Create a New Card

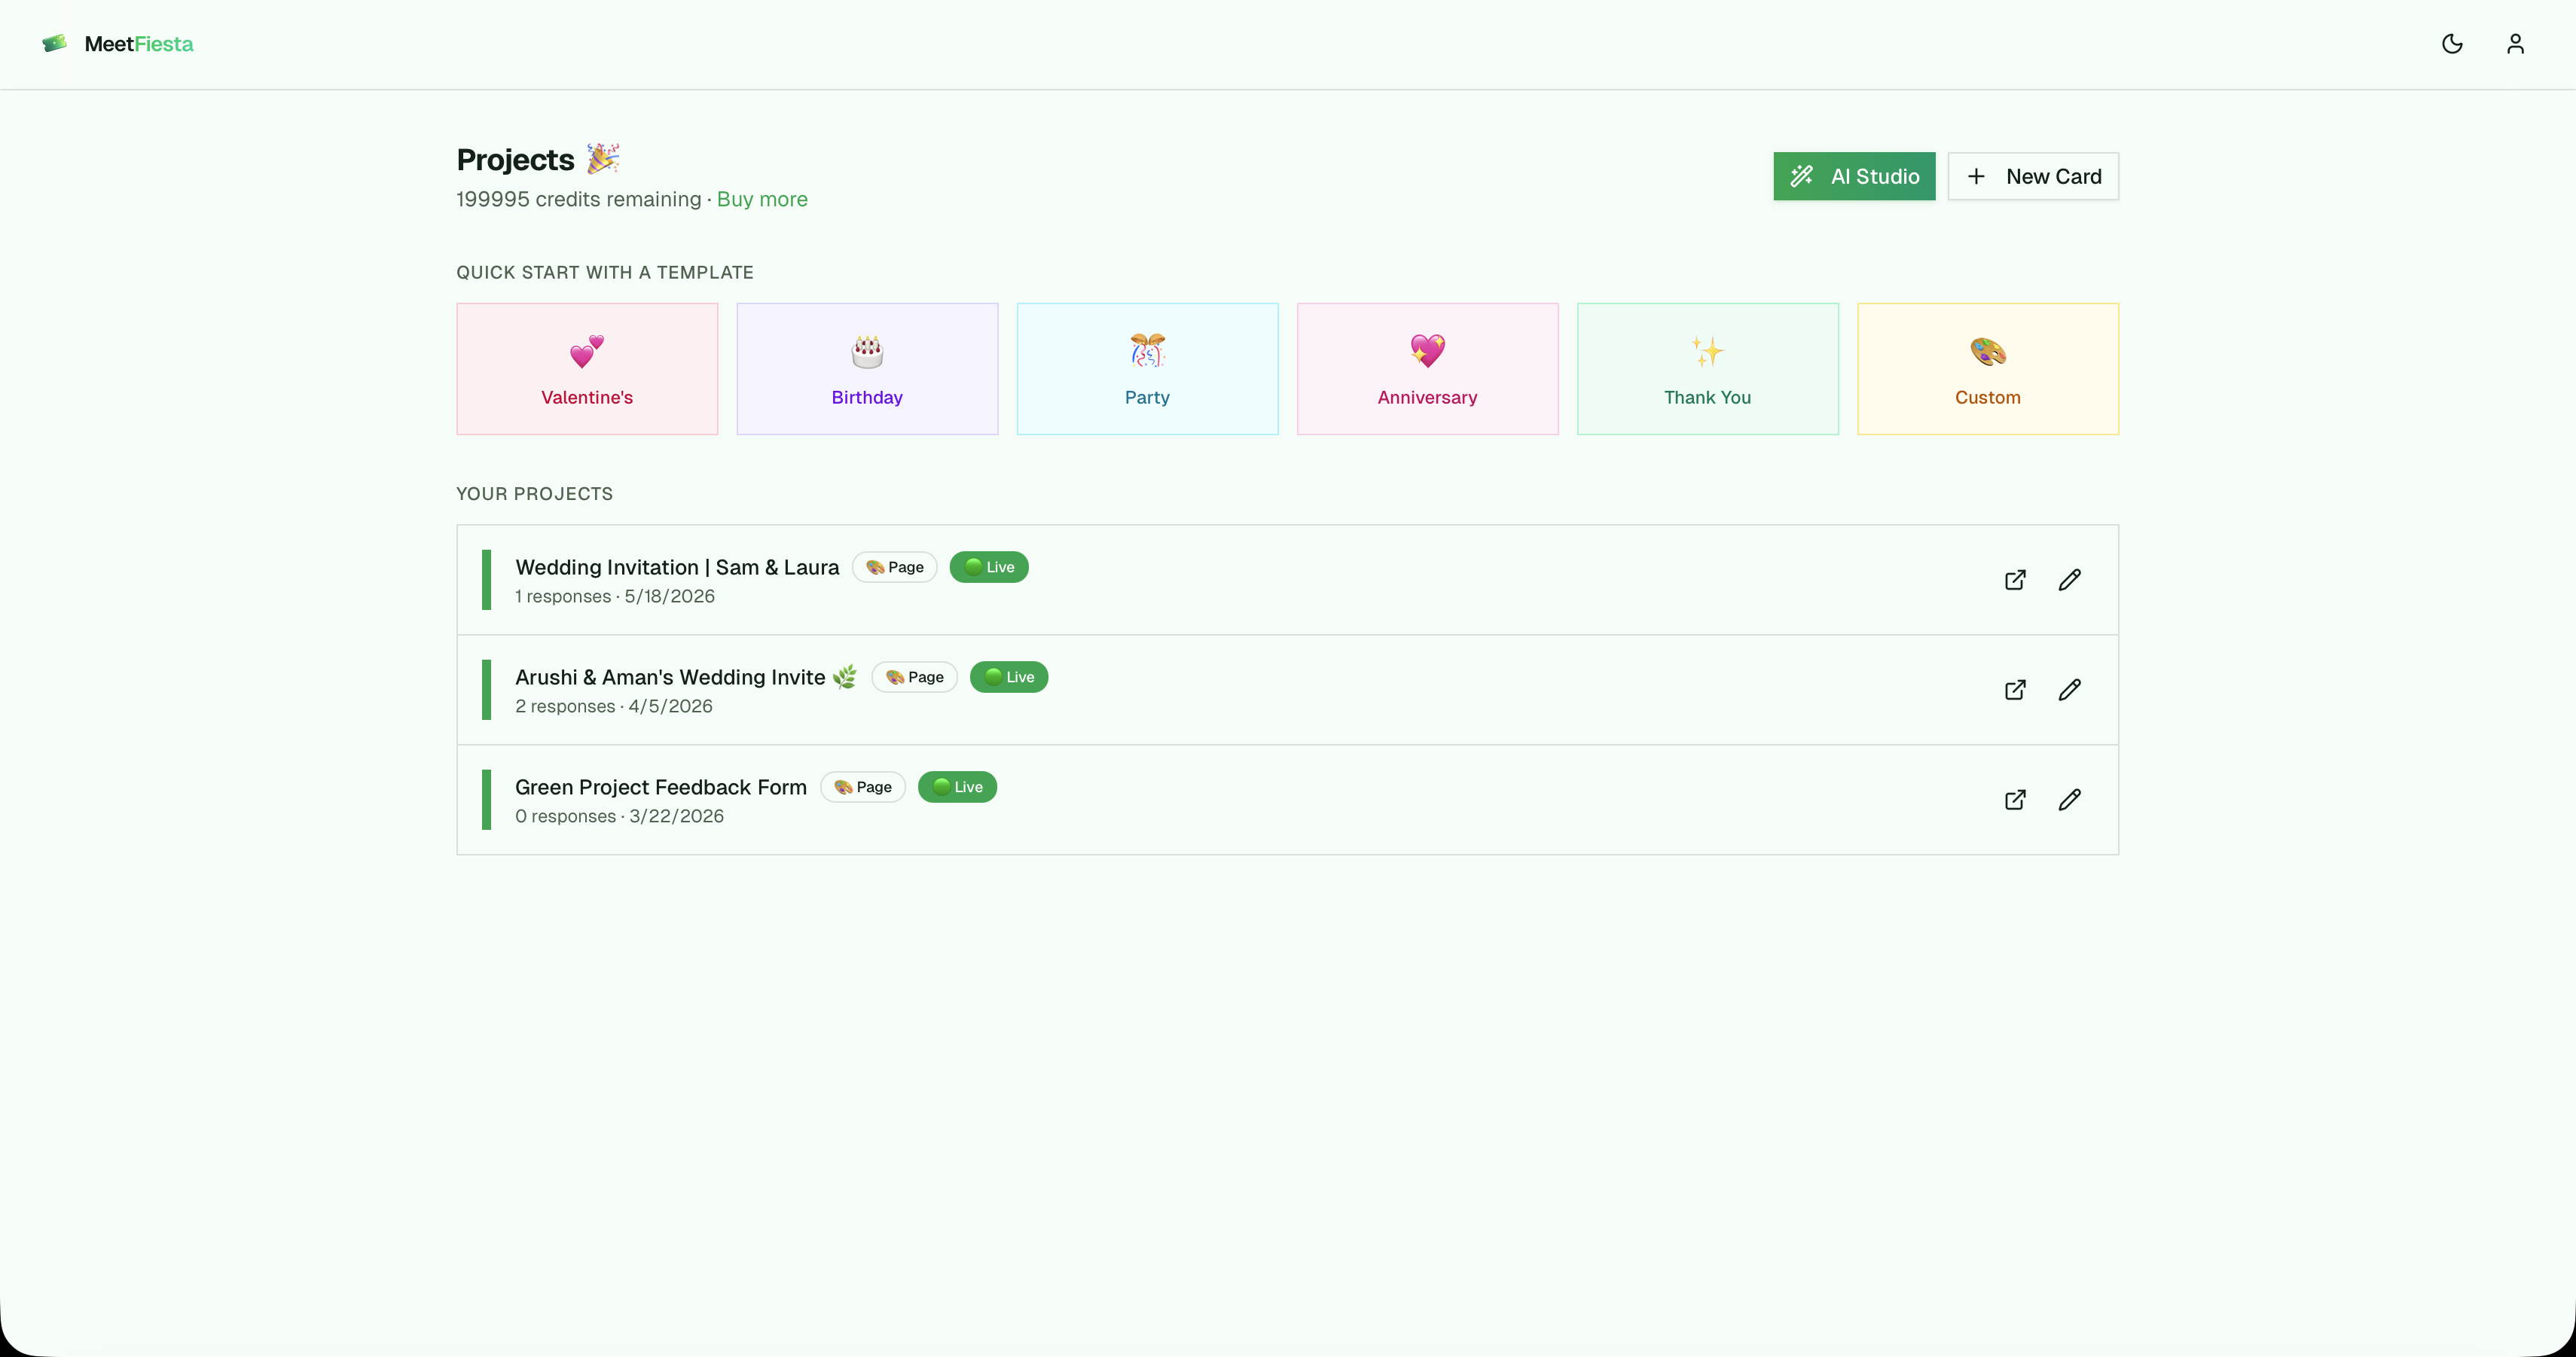click(x=2033, y=176)
